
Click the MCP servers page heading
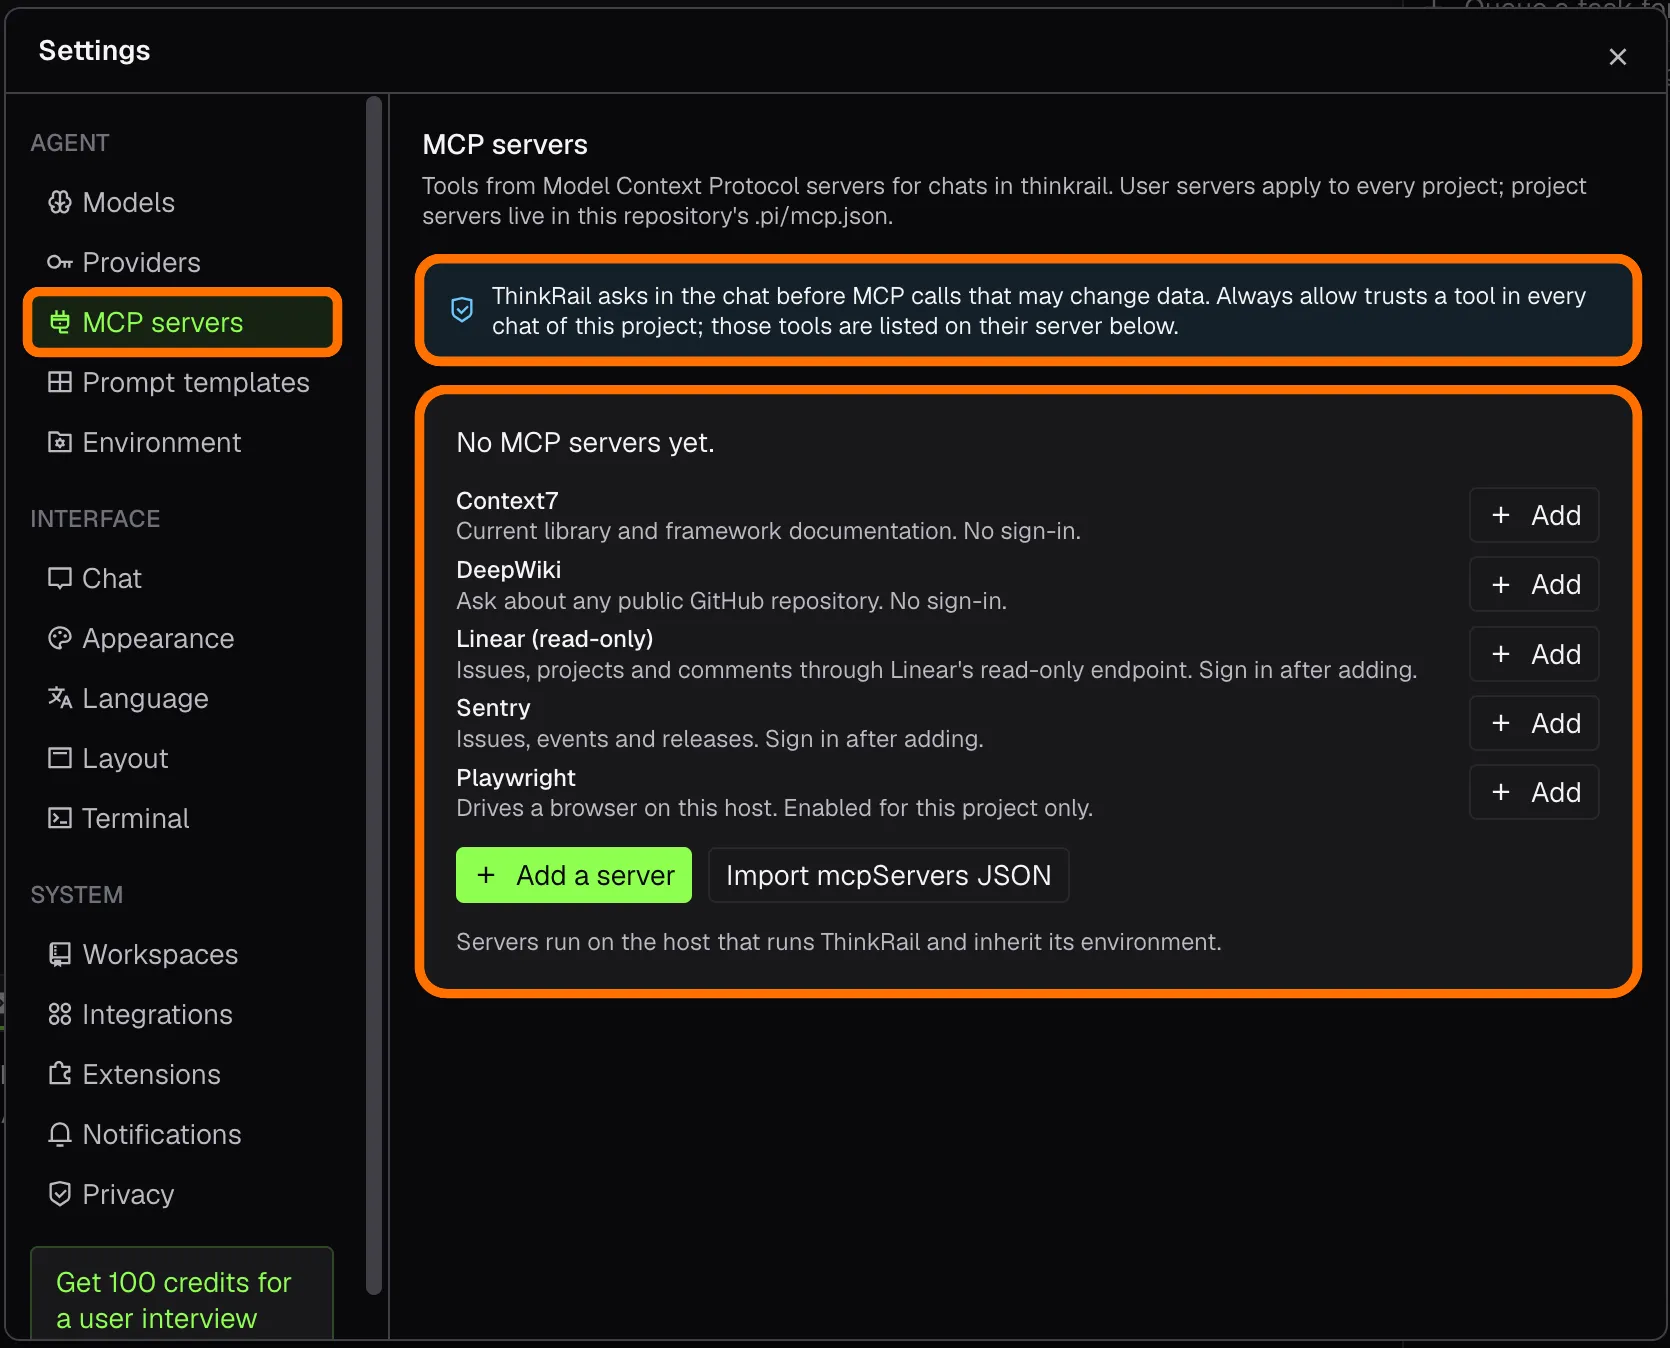click(505, 144)
